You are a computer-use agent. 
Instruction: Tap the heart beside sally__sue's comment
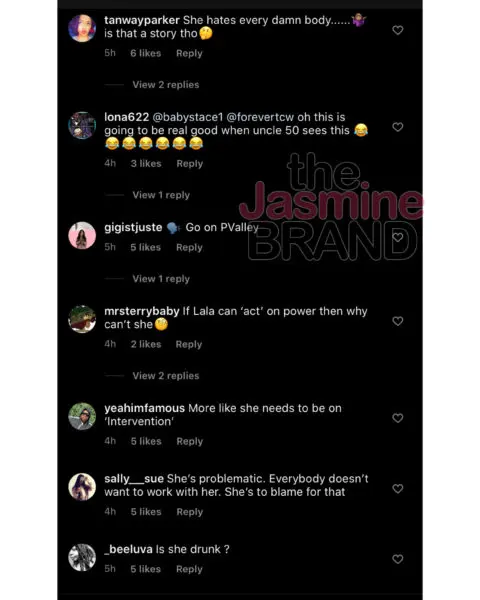pyautogui.click(x=398, y=489)
